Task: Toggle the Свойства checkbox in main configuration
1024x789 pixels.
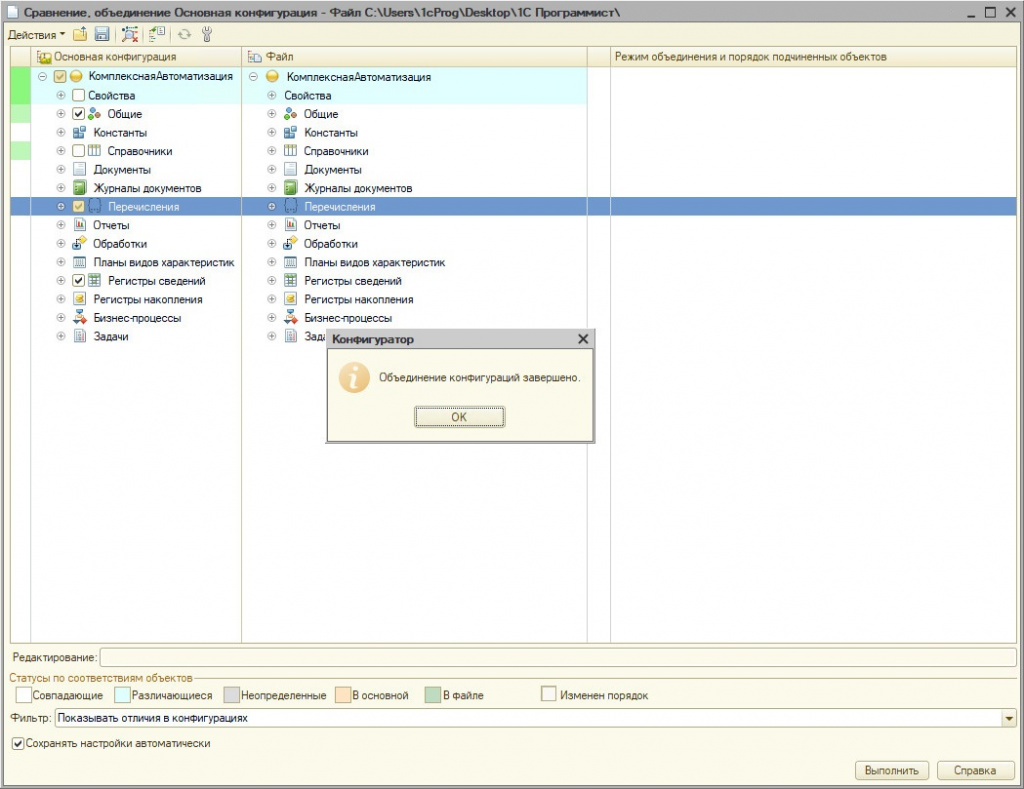Action: pyautogui.click(x=78, y=96)
